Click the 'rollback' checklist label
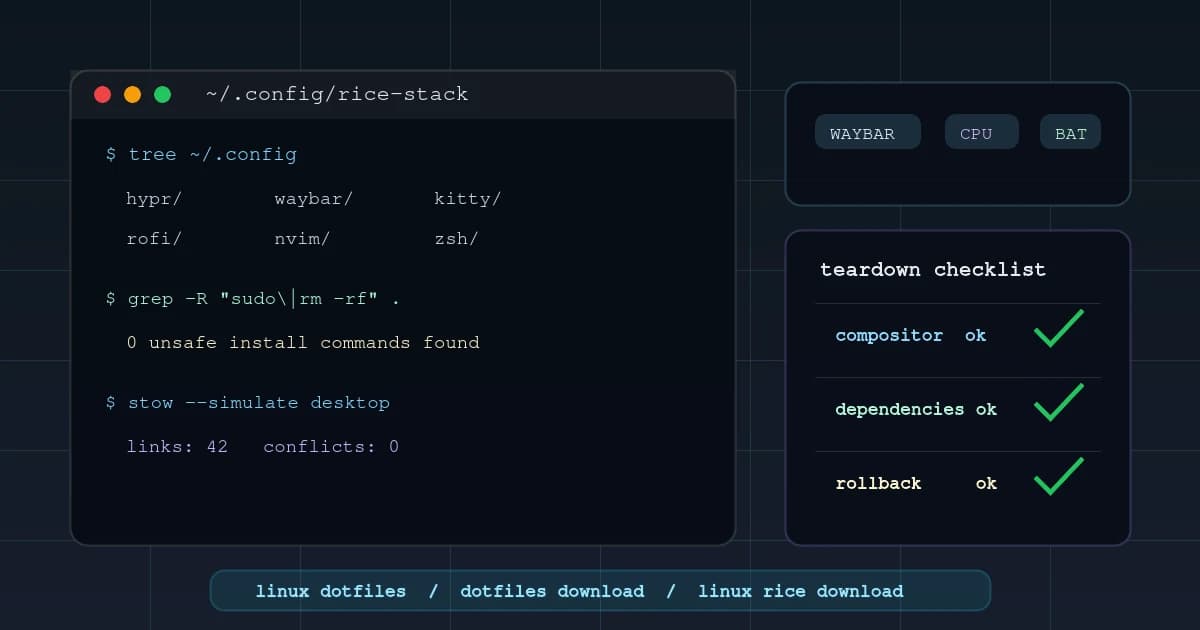This screenshot has width=1200, height=630. [878, 484]
